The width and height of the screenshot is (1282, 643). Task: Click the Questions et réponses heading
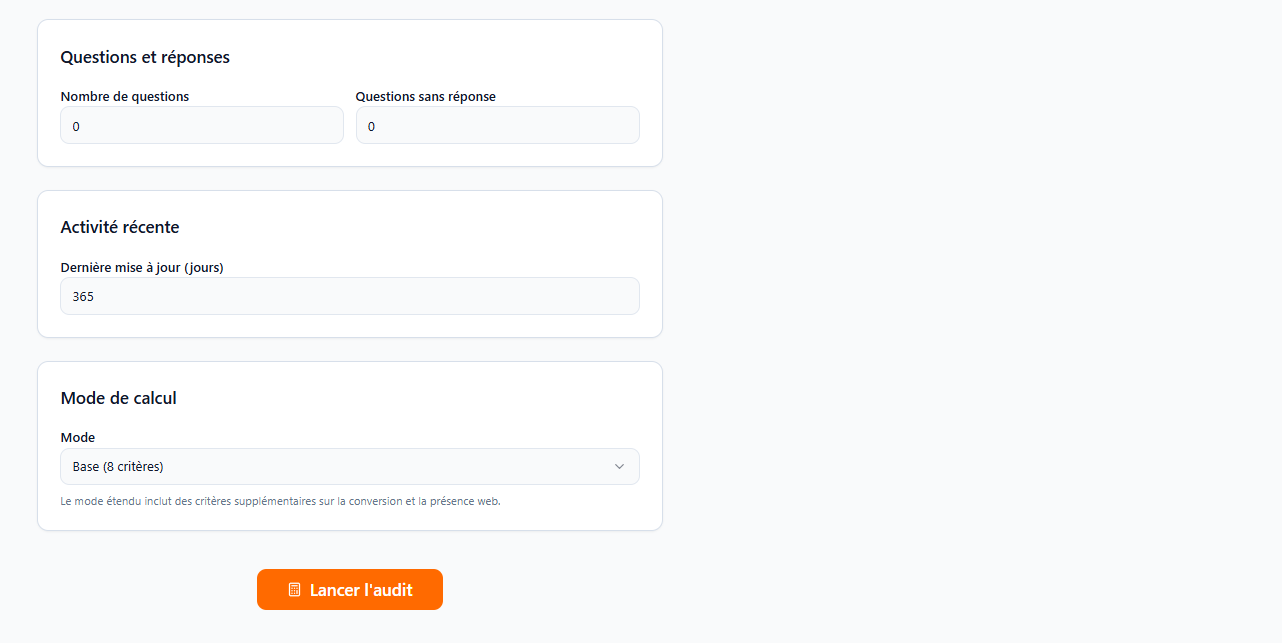tap(145, 57)
